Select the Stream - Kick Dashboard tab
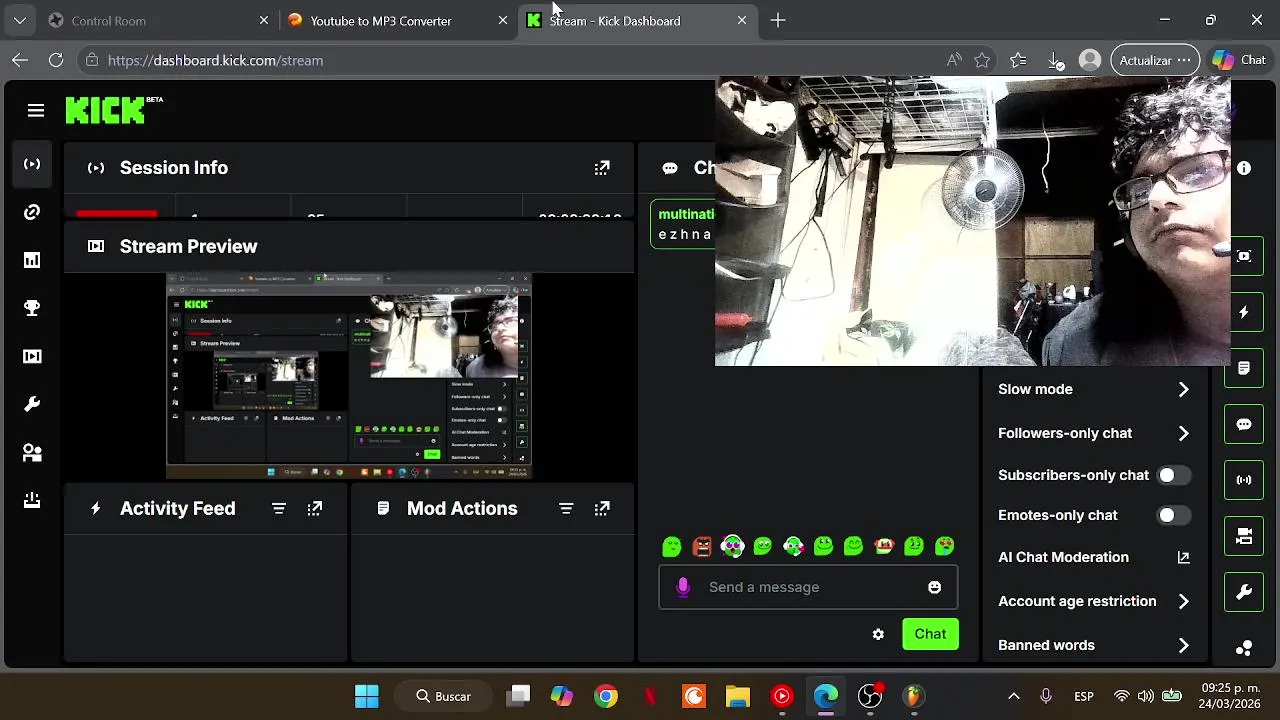1280x720 pixels. coord(637,20)
